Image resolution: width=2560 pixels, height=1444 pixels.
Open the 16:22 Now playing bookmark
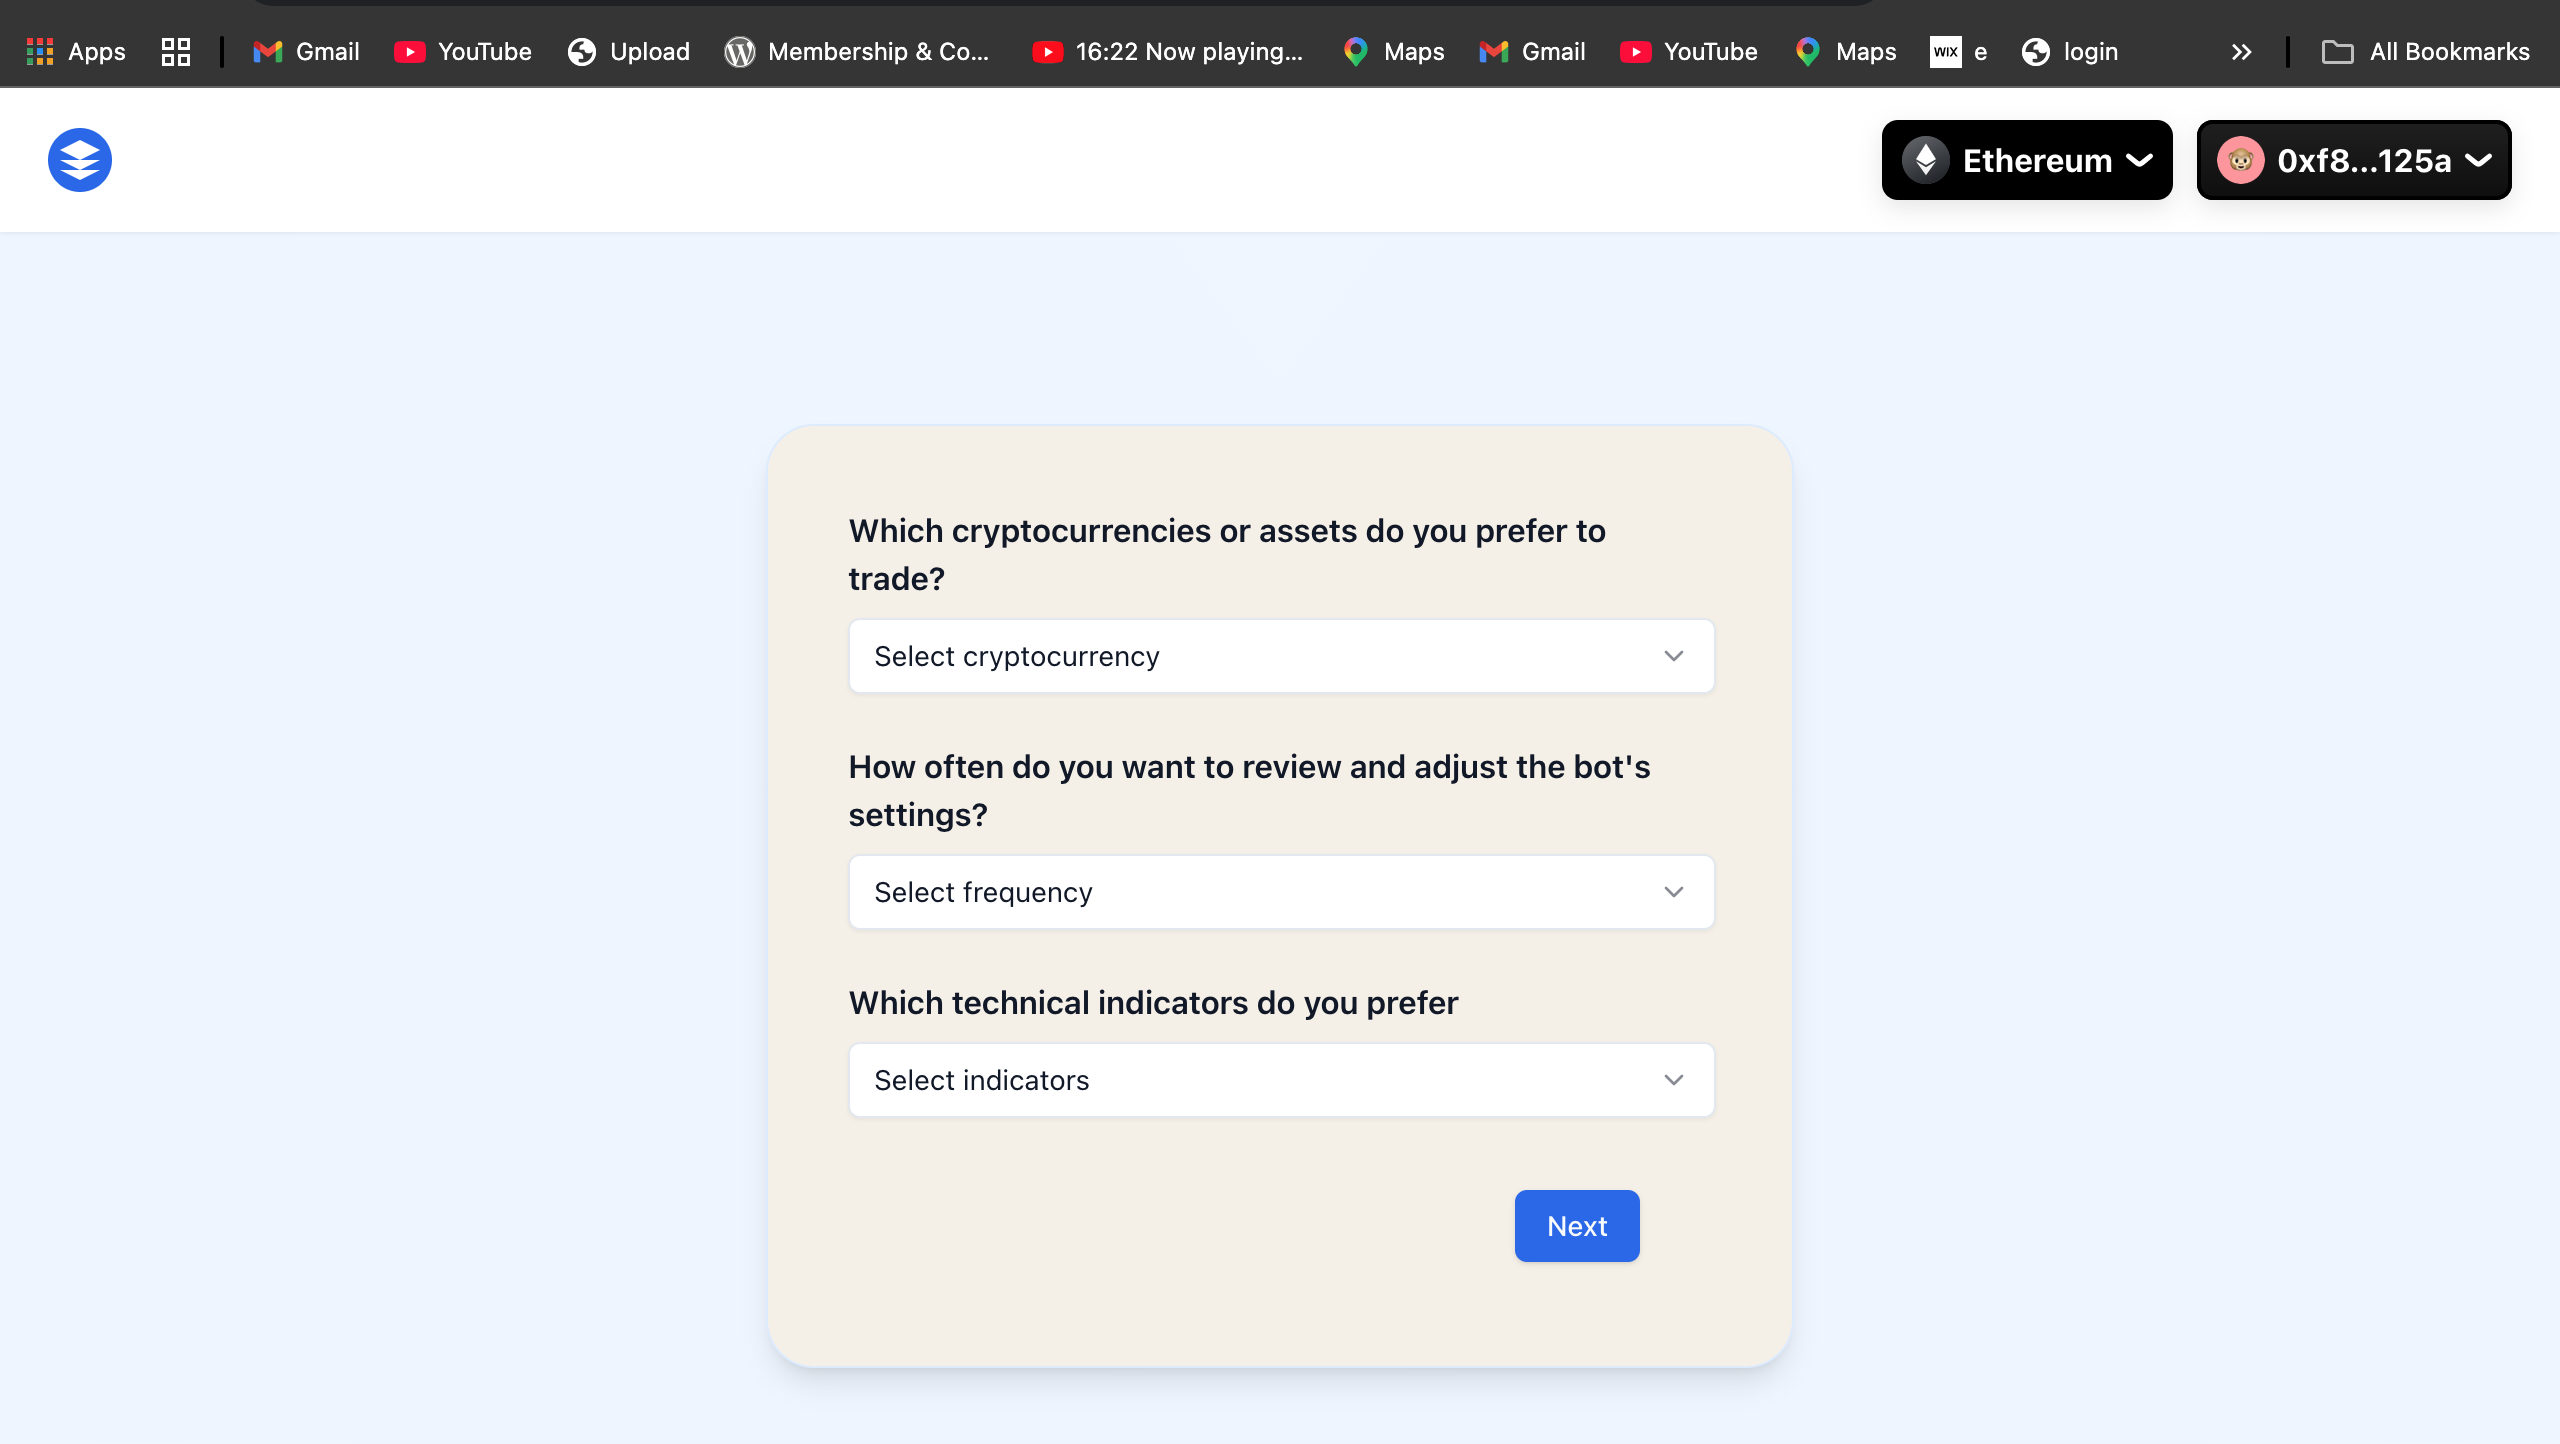1168,52
